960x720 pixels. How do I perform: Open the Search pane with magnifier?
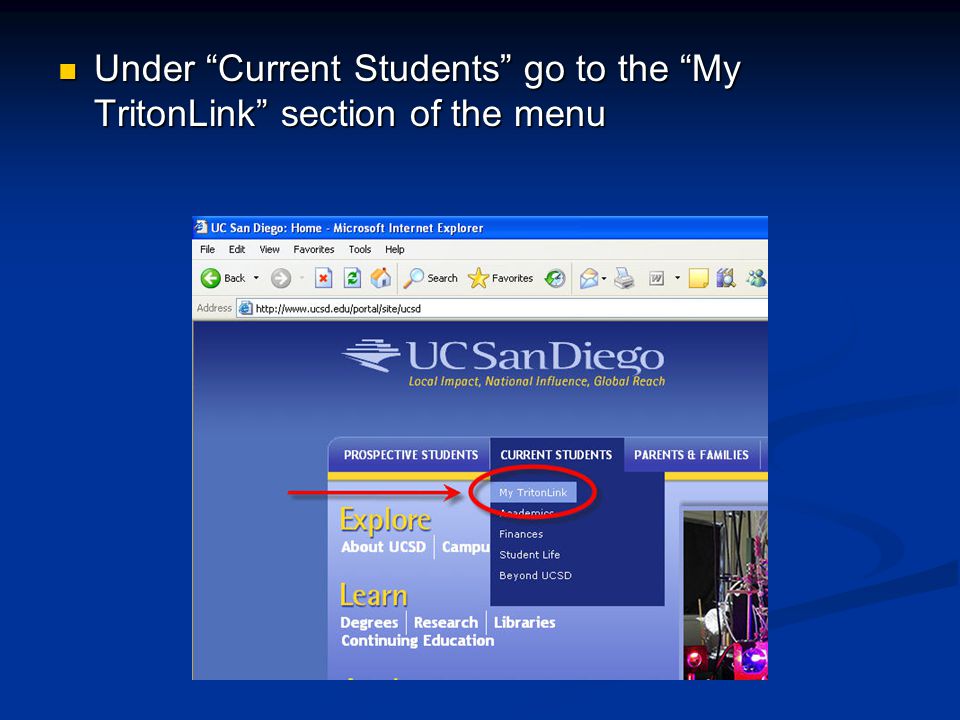point(430,278)
